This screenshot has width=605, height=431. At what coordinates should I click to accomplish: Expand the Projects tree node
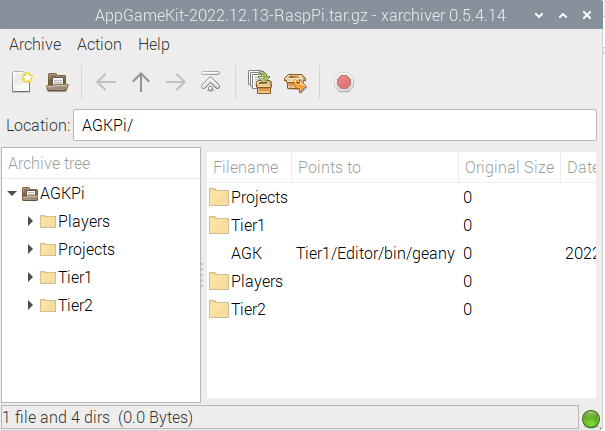(30, 250)
